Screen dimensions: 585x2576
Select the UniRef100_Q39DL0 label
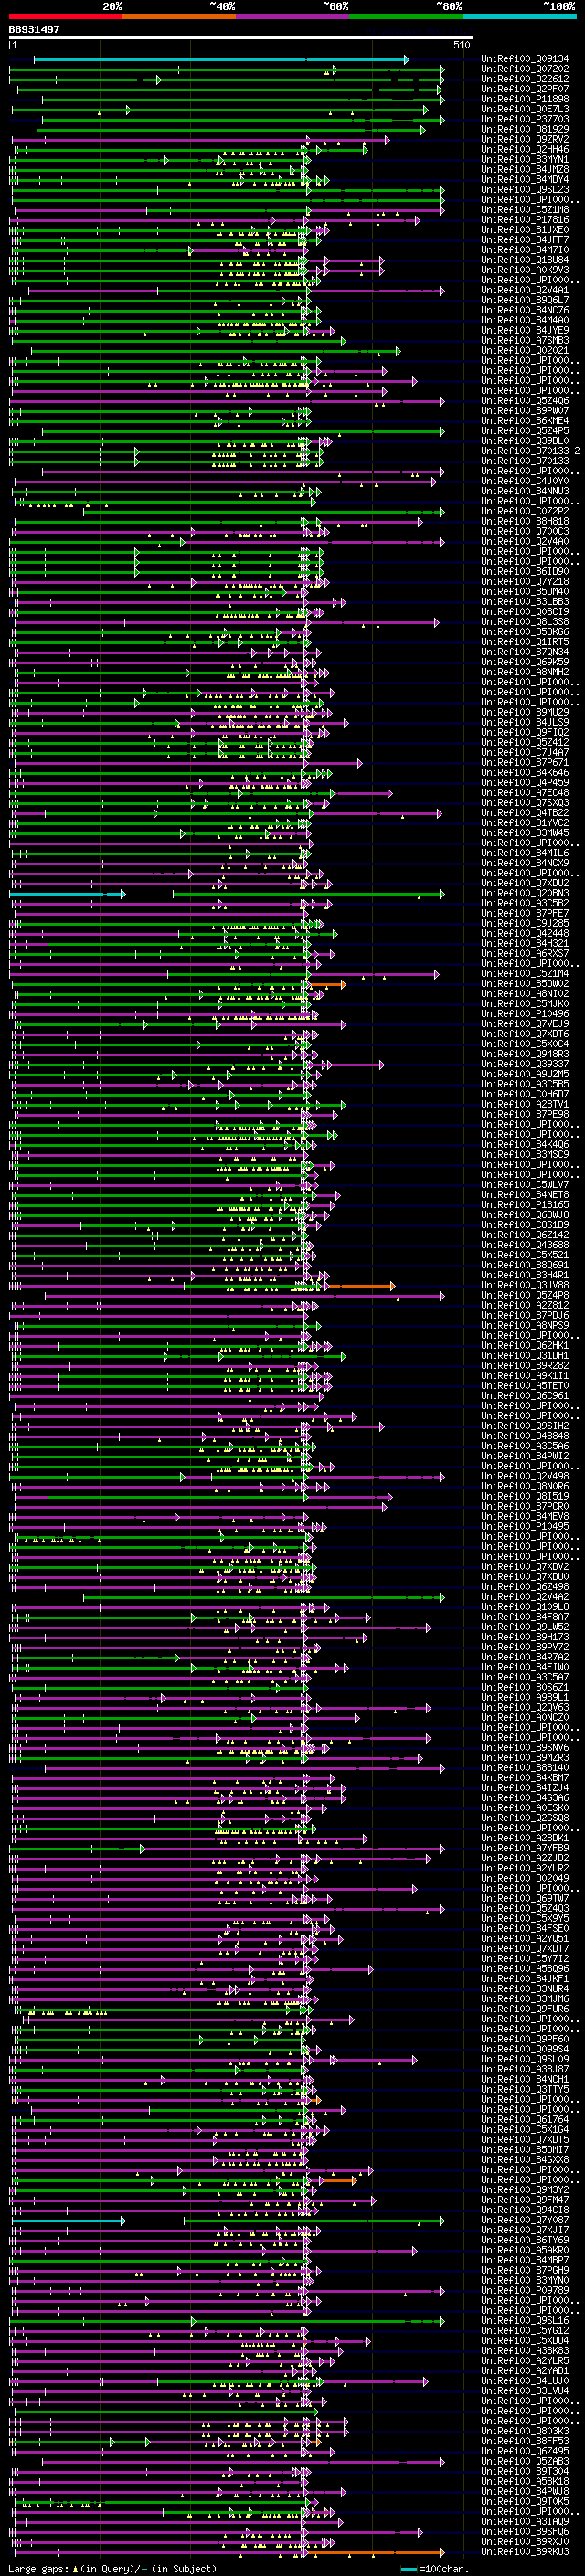click(x=524, y=442)
